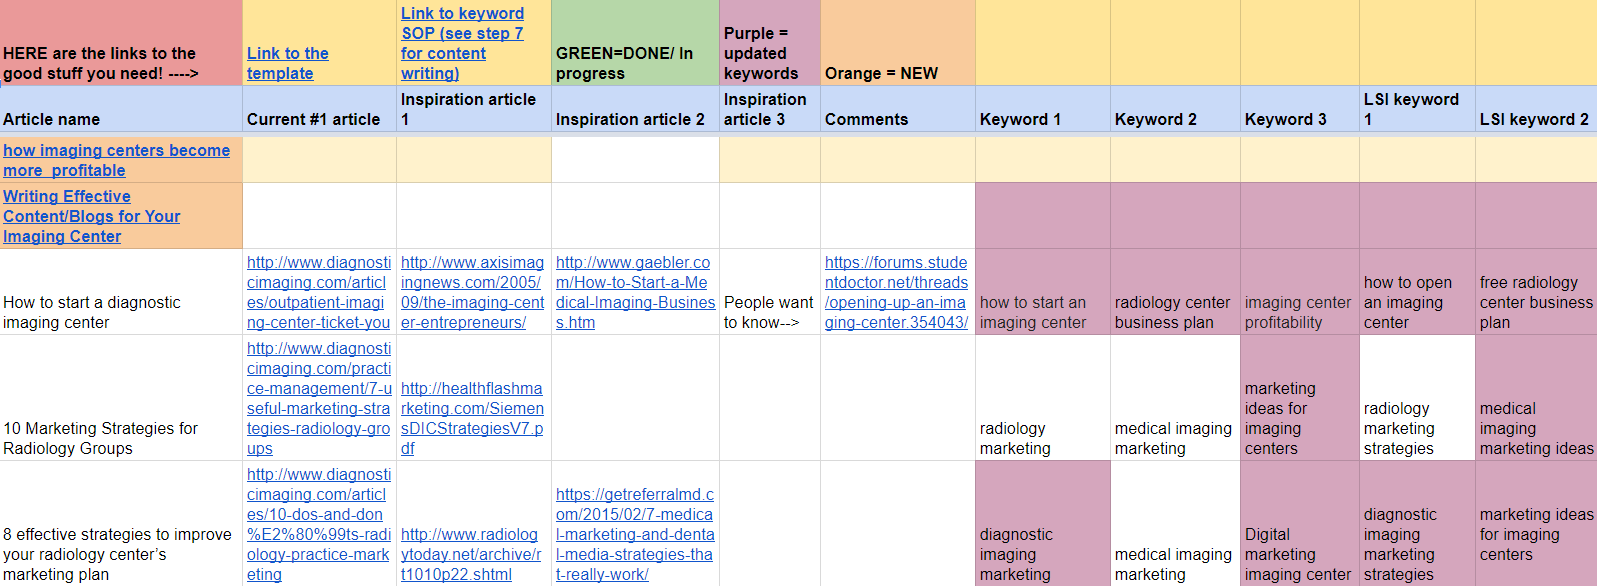Image resolution: width=1597 pixels, height=586 pixels.
Task: Select '10 Marketing Strategies for Radiology Groups' cell
Action: [121, 398]
